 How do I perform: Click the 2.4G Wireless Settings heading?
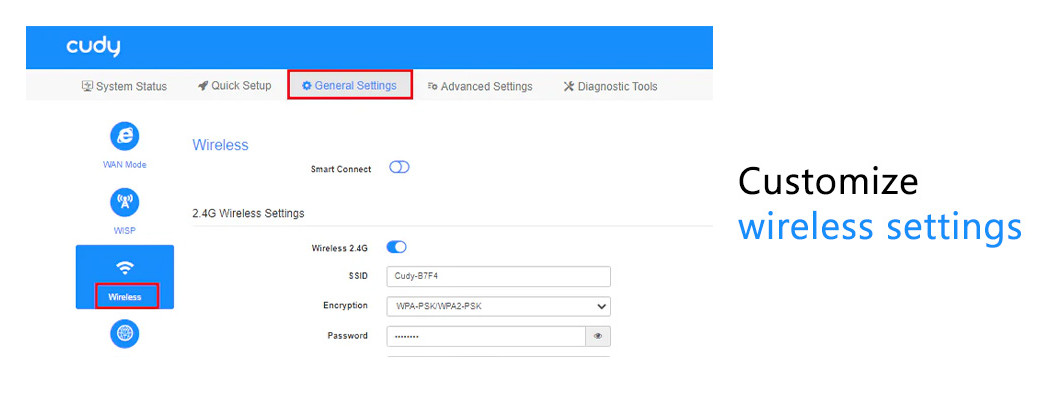click(248, 213)
